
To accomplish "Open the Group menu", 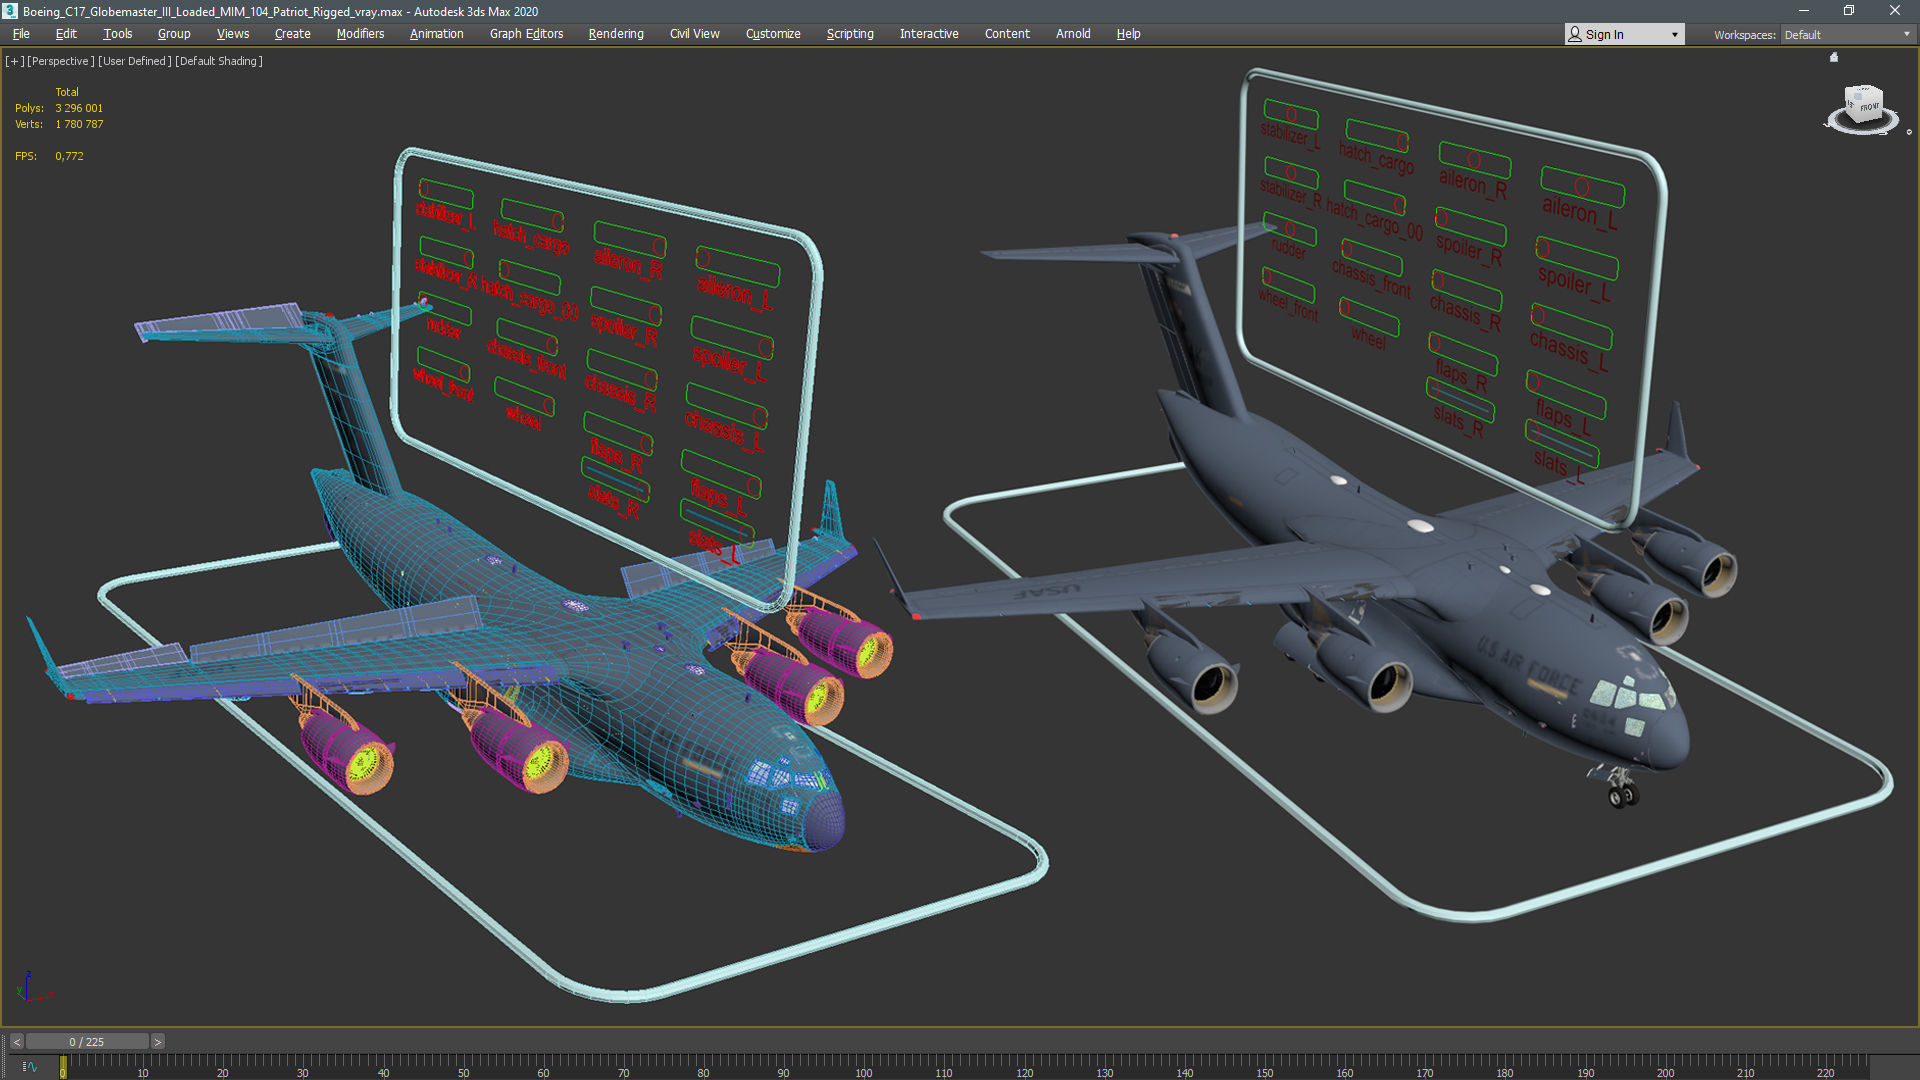I will point(174,34).
